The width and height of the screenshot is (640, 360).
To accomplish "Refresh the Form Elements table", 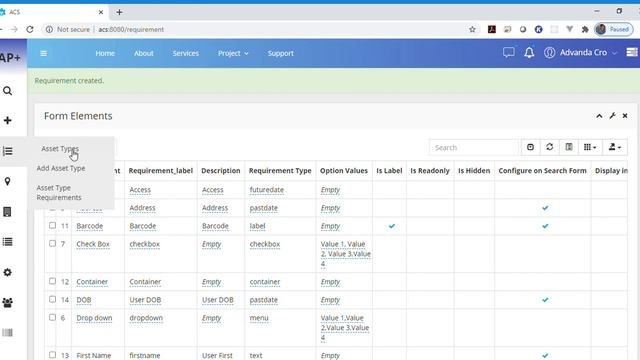I will 549,147.
